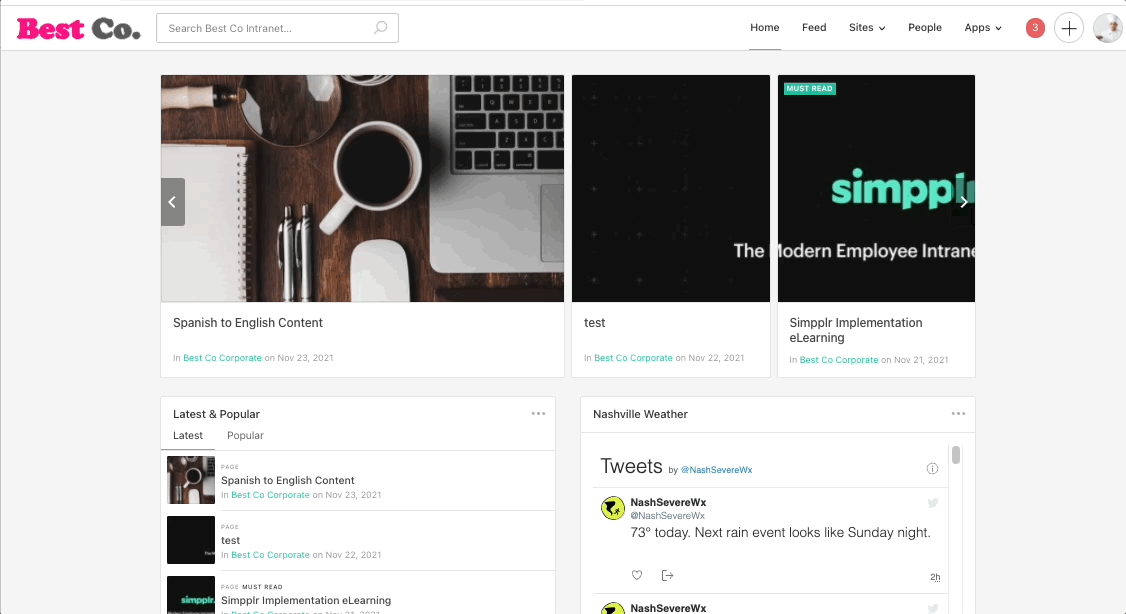Click Best Co Corporate link under test card
Viewport: 1126px width, 614px height.
[633, 358]
